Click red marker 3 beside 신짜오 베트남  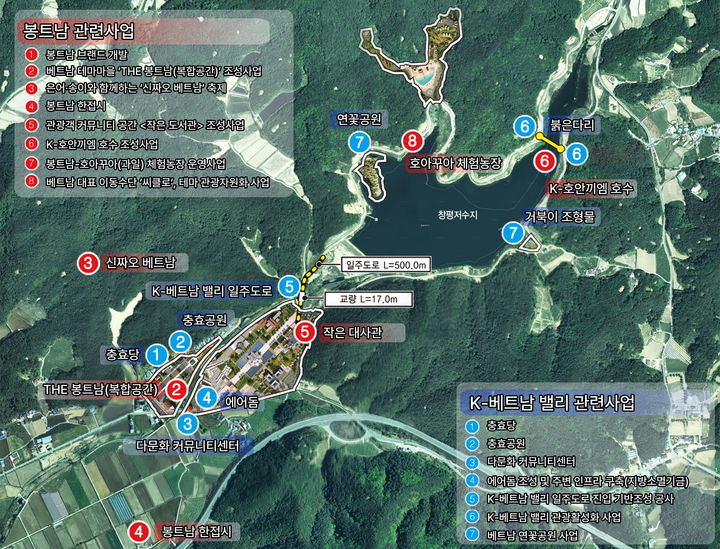(x=89, y=264)
